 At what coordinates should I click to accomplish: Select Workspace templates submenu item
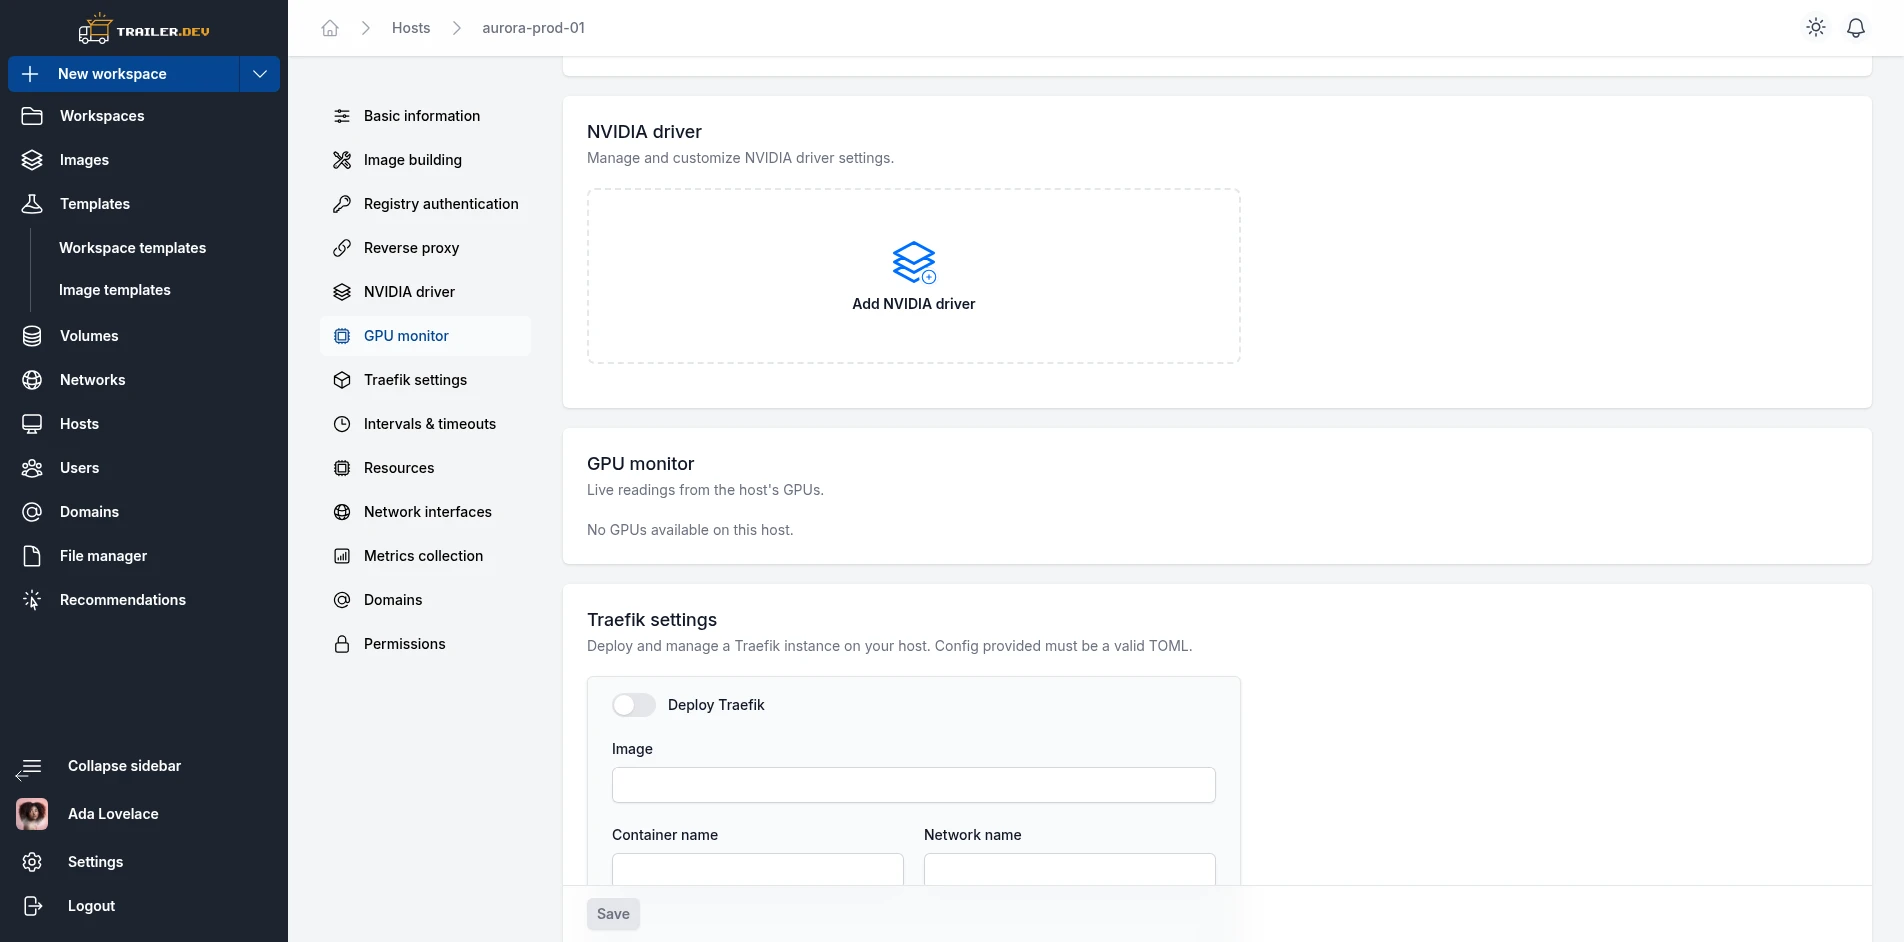pos(132,248)
